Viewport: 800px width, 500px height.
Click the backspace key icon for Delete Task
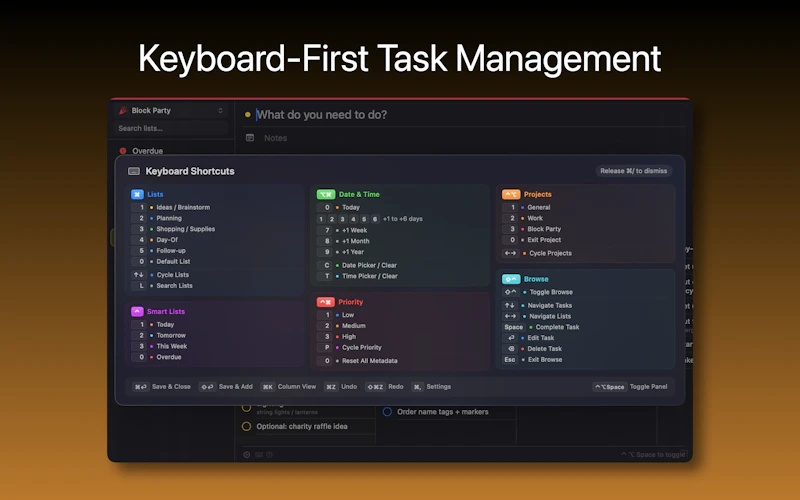(x=510, y=348)
